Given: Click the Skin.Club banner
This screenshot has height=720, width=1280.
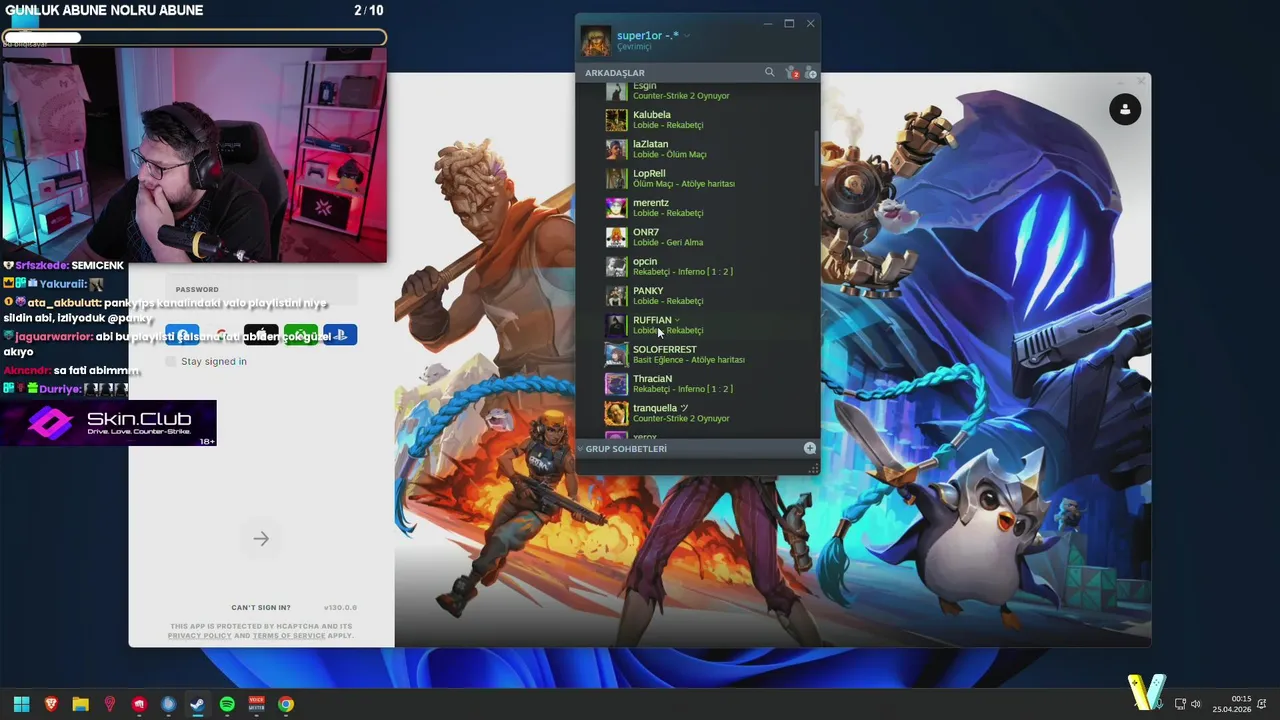Looking at the screenshot, I should 108,423.
